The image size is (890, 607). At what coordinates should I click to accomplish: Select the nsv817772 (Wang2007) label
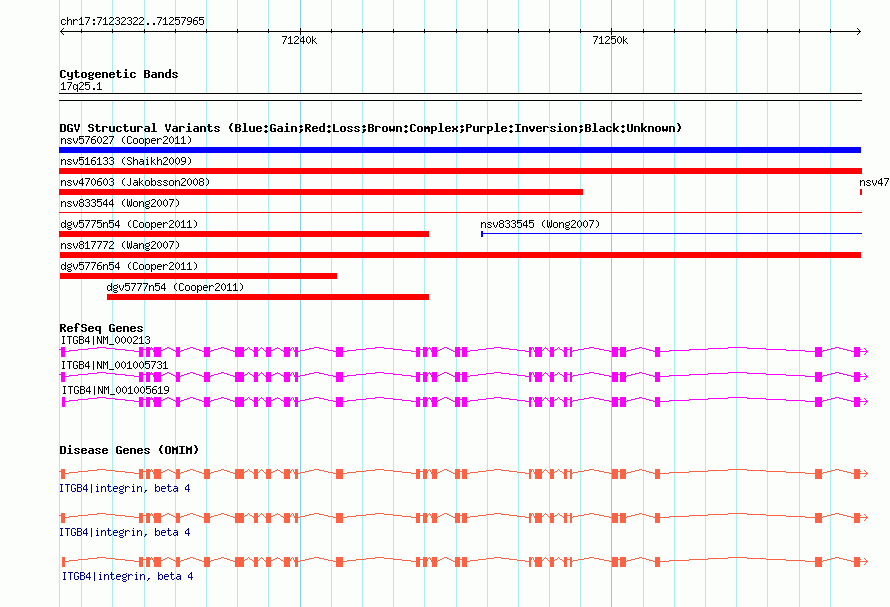click(x=120, y=245)
